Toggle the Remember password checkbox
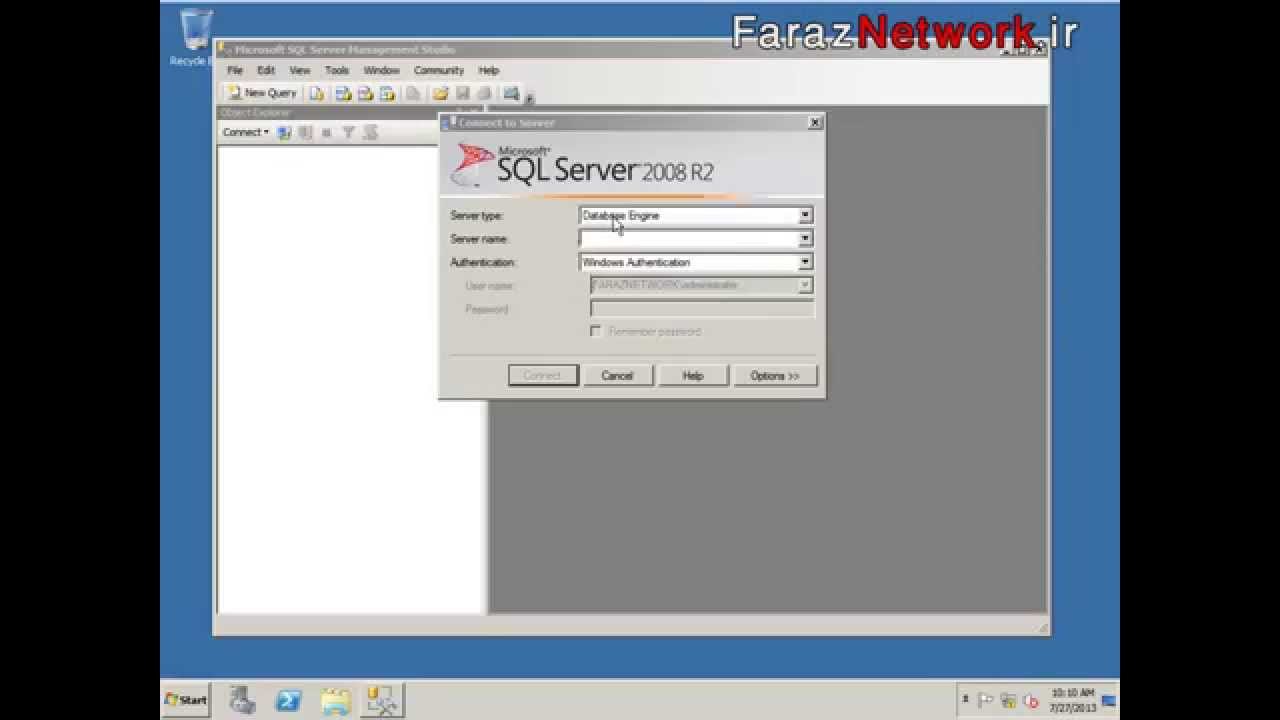The height and width of the screenshot is (720, 1280). [596, 331]
